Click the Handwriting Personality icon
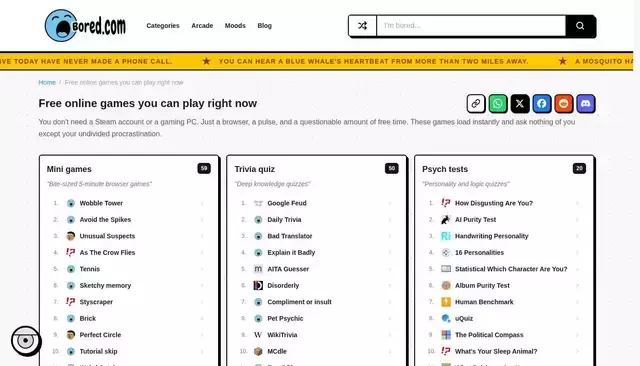The height and width of the screenshot is (366, 640). pos(446,236)
